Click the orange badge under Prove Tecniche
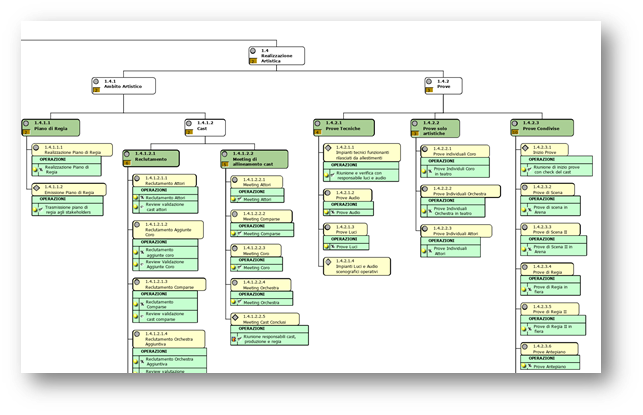The width and height of the screenshot is (643, 415). click(319, 132)
